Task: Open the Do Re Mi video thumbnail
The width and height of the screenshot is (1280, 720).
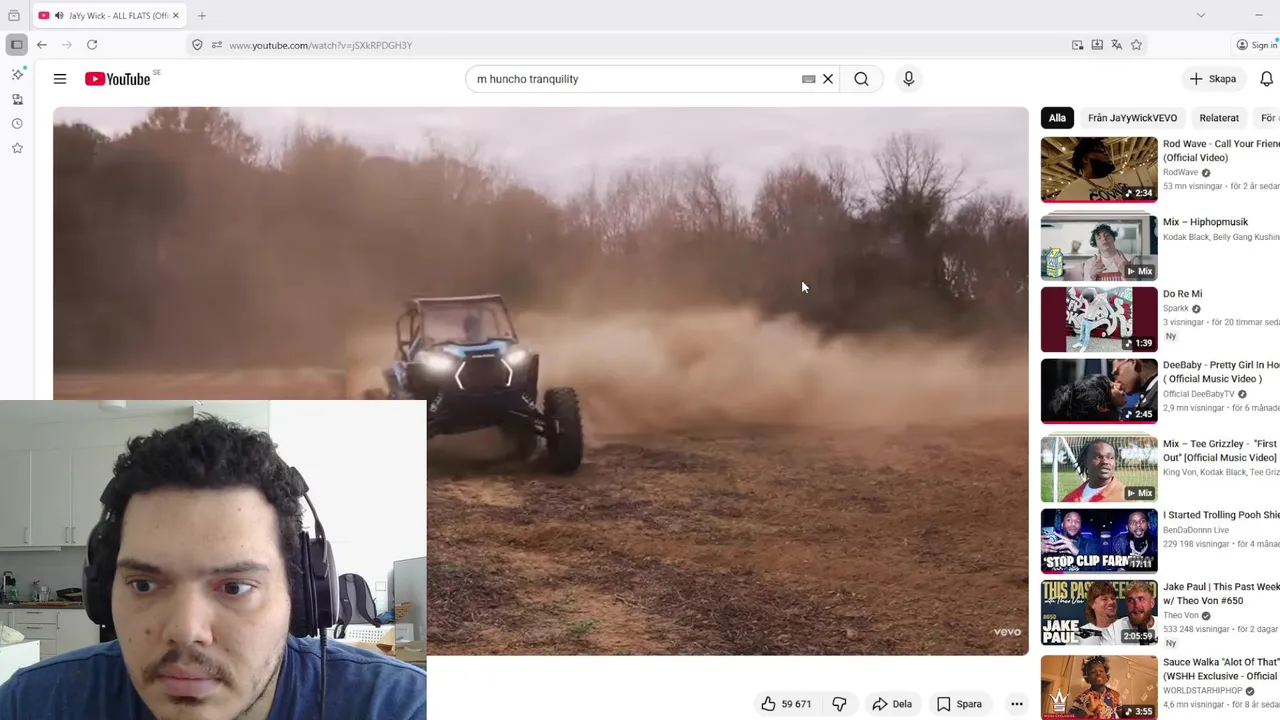Action: click(1099, 320)
